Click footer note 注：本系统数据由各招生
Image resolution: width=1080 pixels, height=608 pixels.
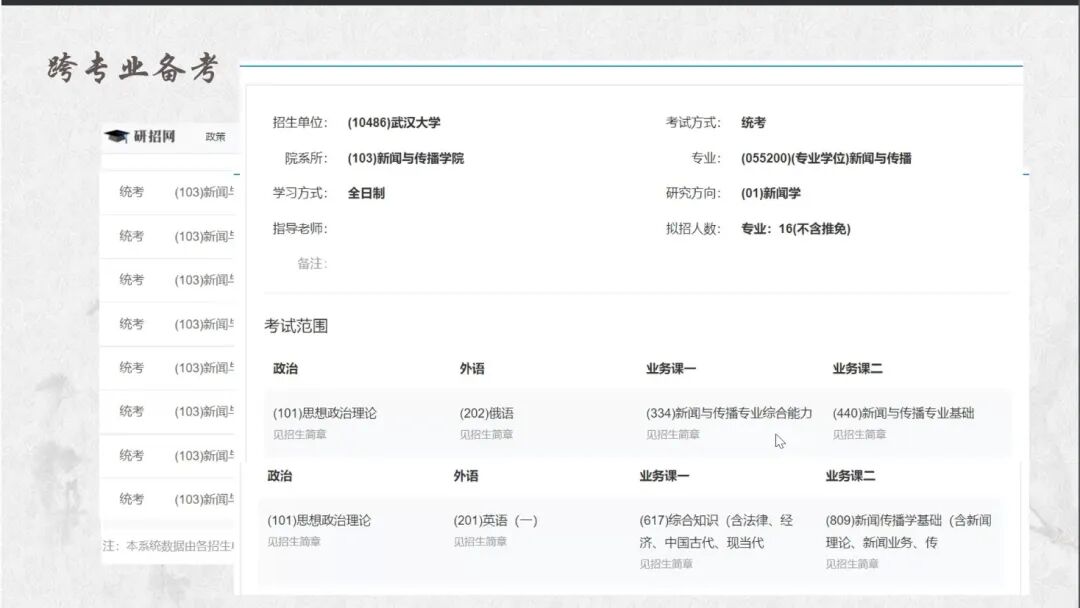coord(169,546)
